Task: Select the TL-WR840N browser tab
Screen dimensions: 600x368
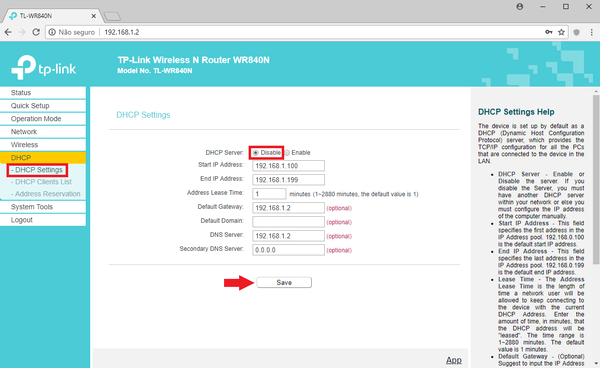Action: (52, 16)
